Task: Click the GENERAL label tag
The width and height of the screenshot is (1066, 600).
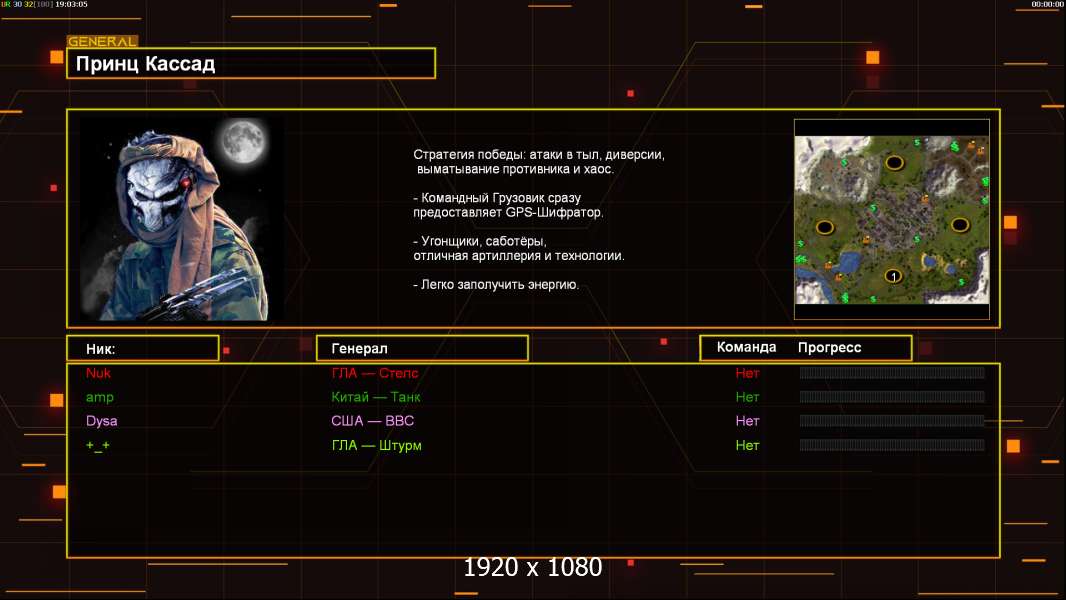Action: click(102, 41)
